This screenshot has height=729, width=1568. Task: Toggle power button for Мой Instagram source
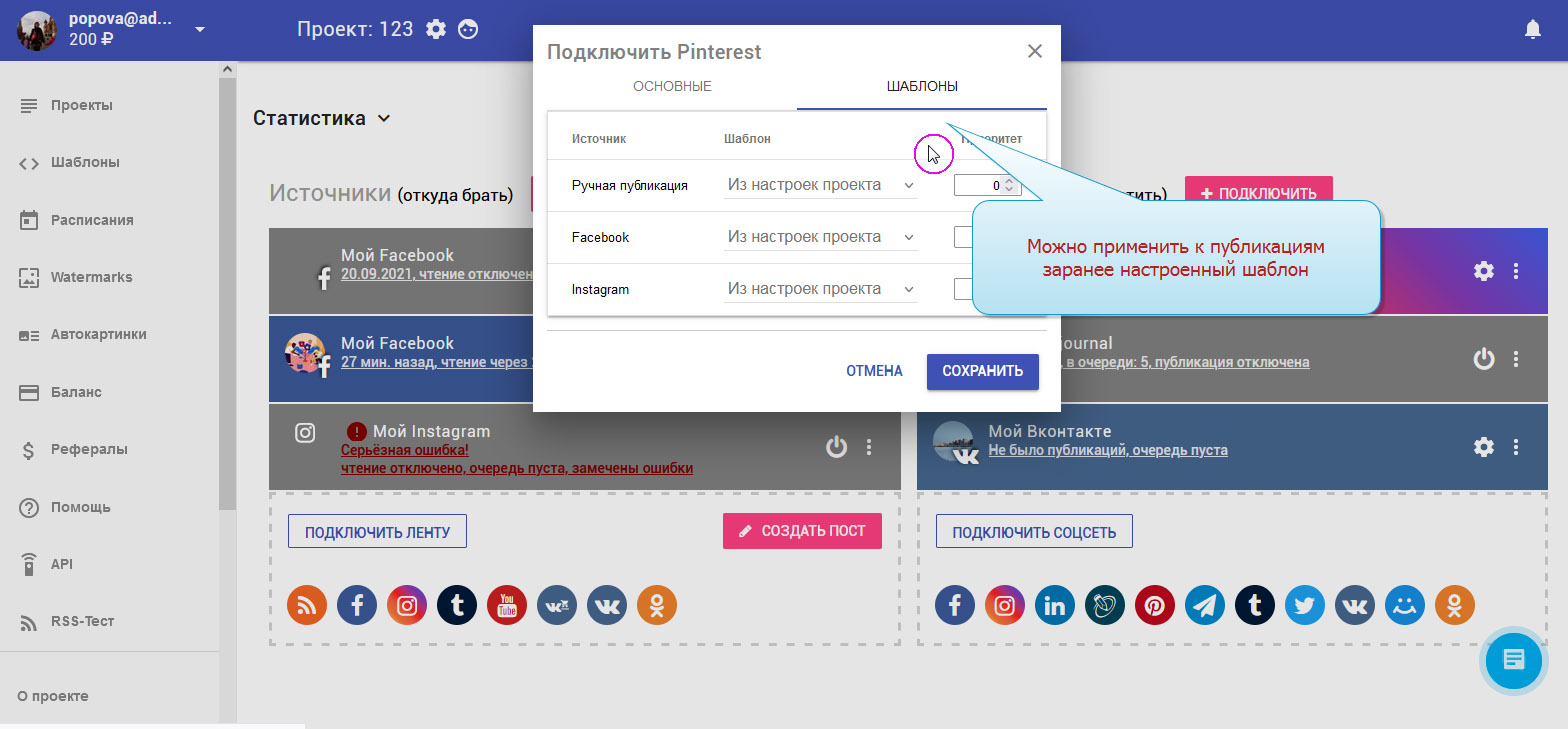coord(836,447)
